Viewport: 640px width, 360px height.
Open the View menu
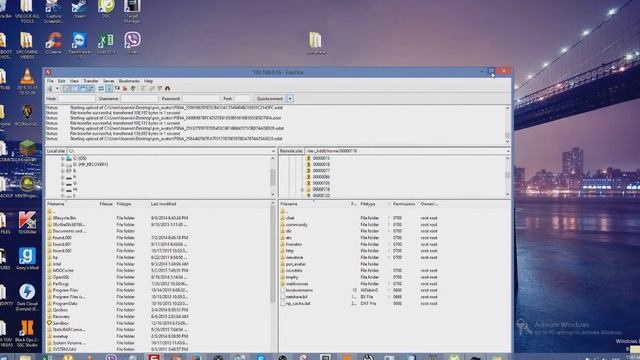pyautogui.click(x=74, y=81)
